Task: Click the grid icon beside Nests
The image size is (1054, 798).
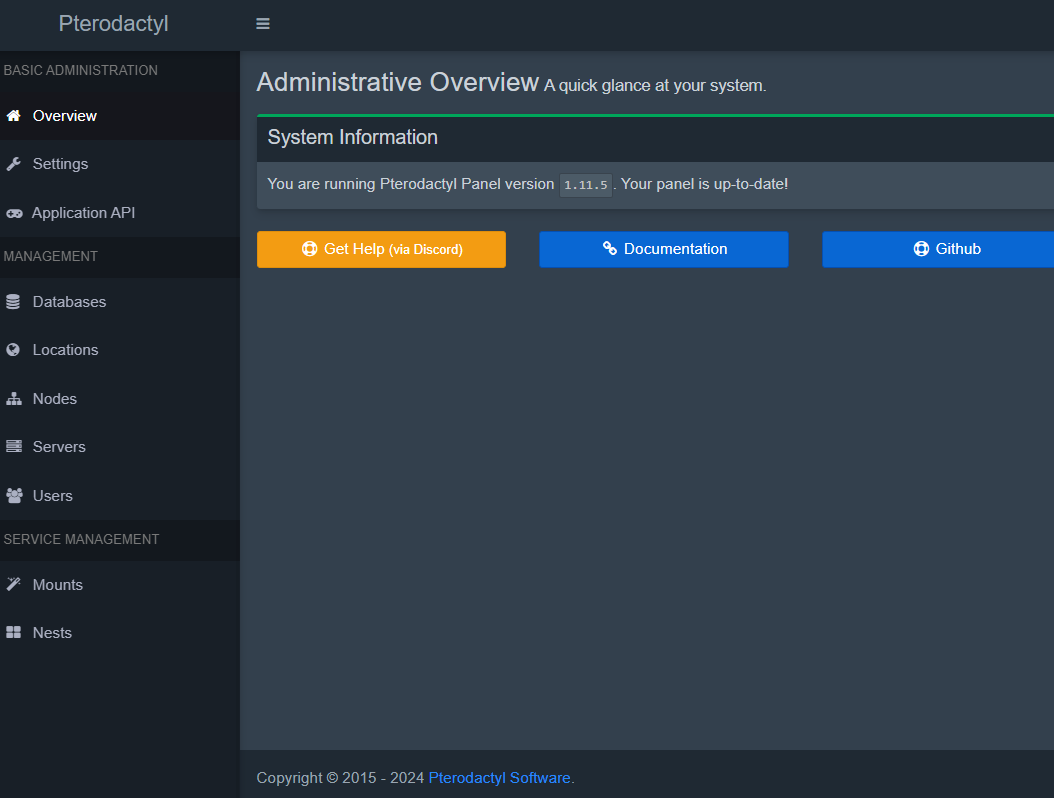Action: [x=13, y=633]
